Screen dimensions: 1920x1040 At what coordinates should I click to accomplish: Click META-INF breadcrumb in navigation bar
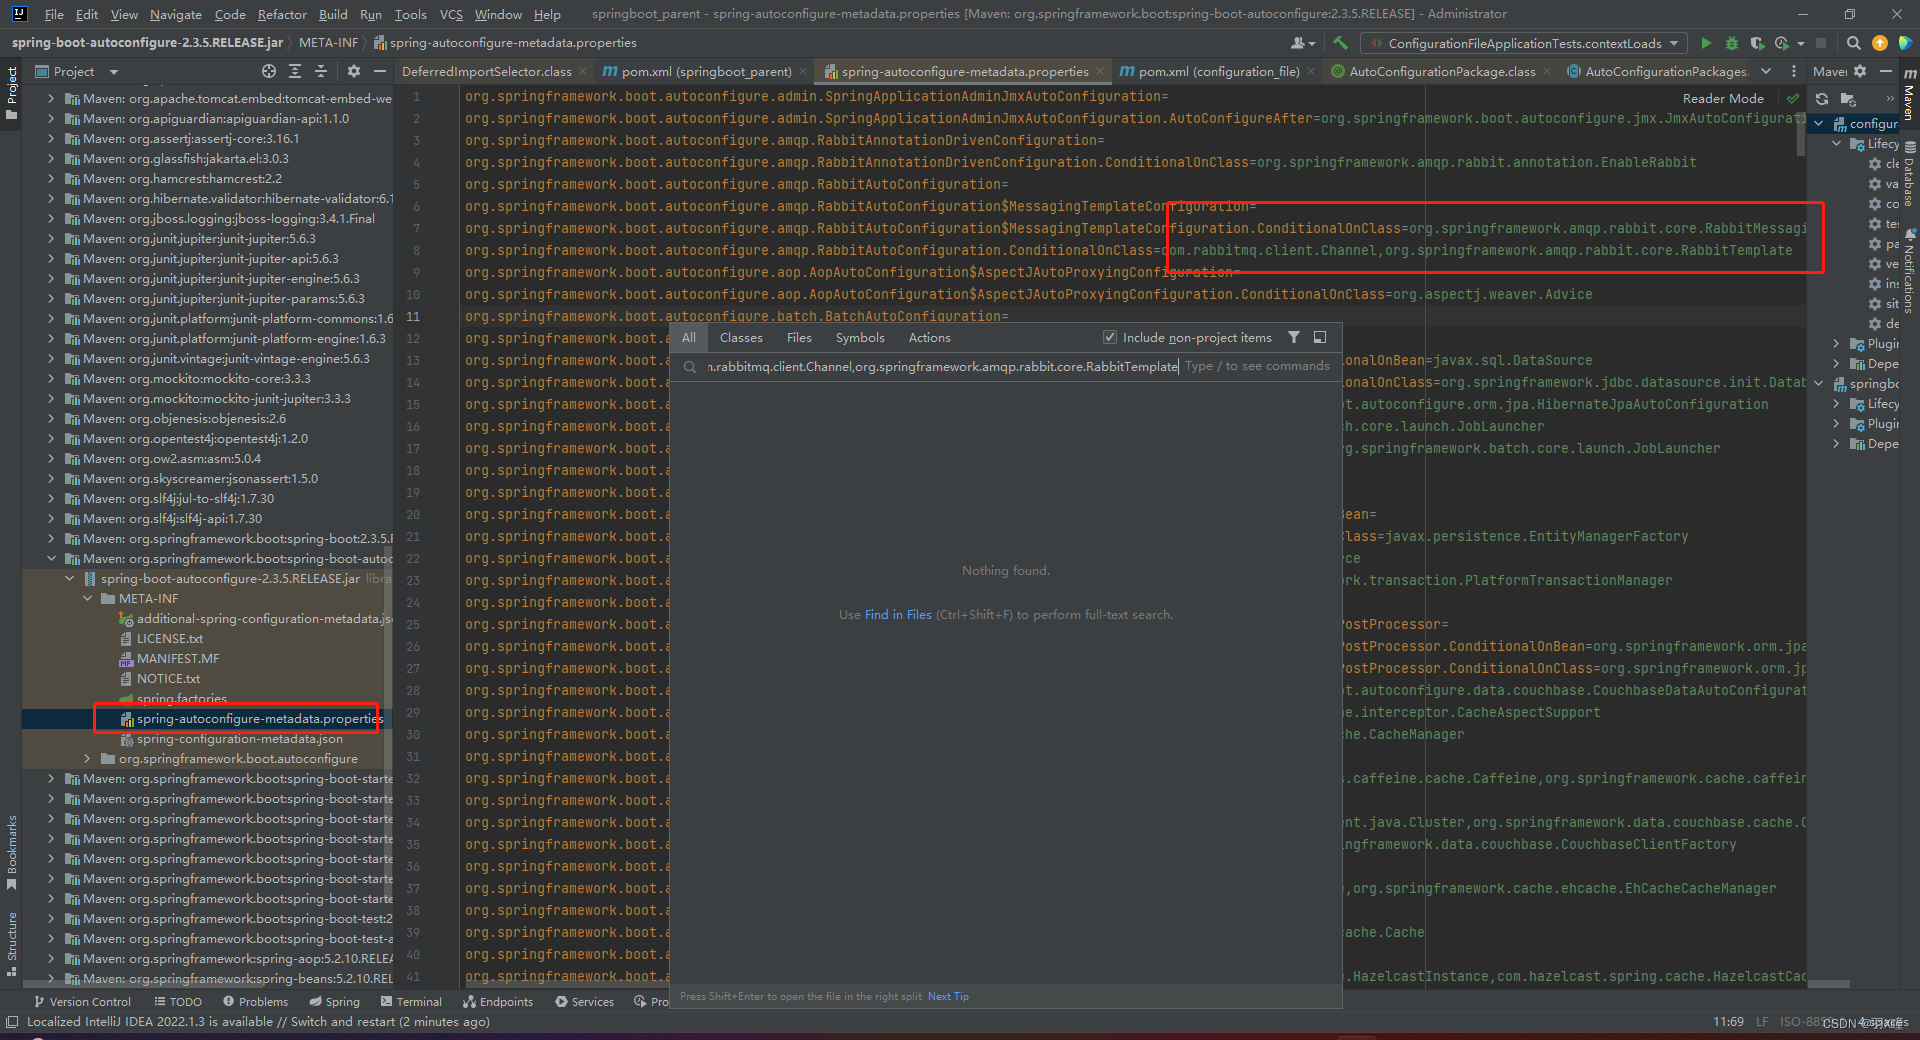pos(328,43)
